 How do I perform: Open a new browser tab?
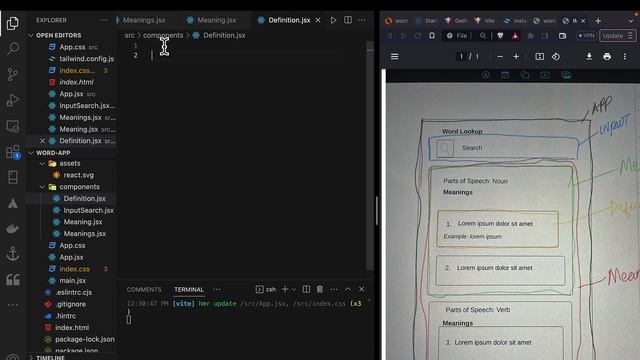pyautogui.click(x=598, y=21)
